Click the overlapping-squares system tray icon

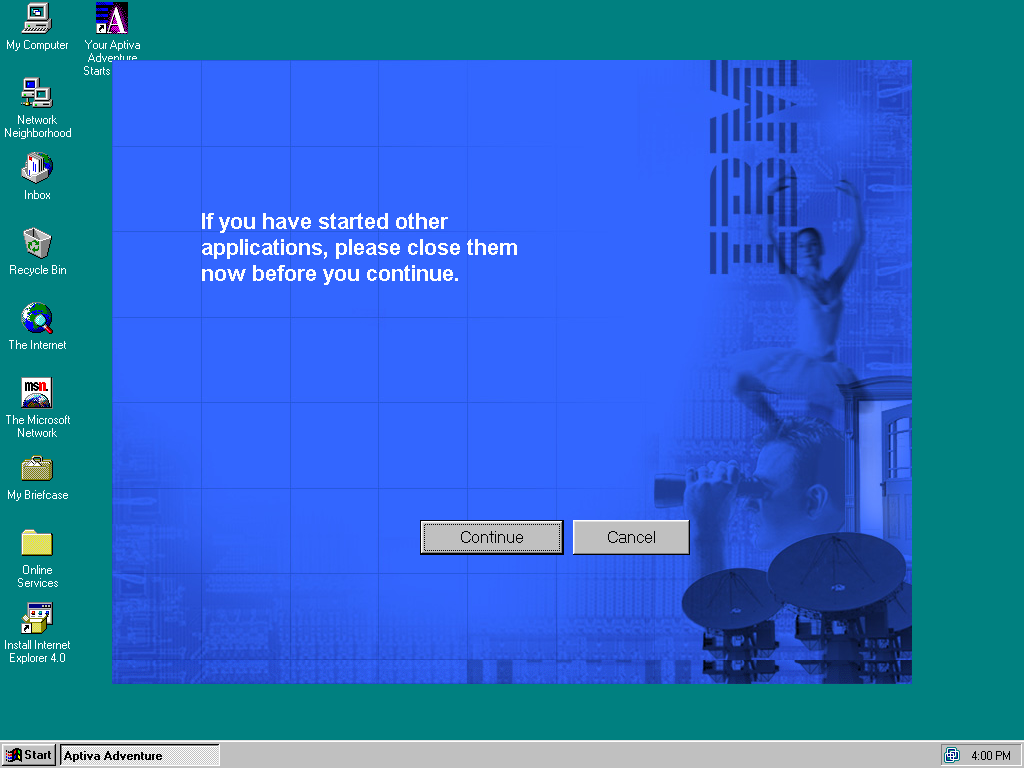tap(952, 755)
